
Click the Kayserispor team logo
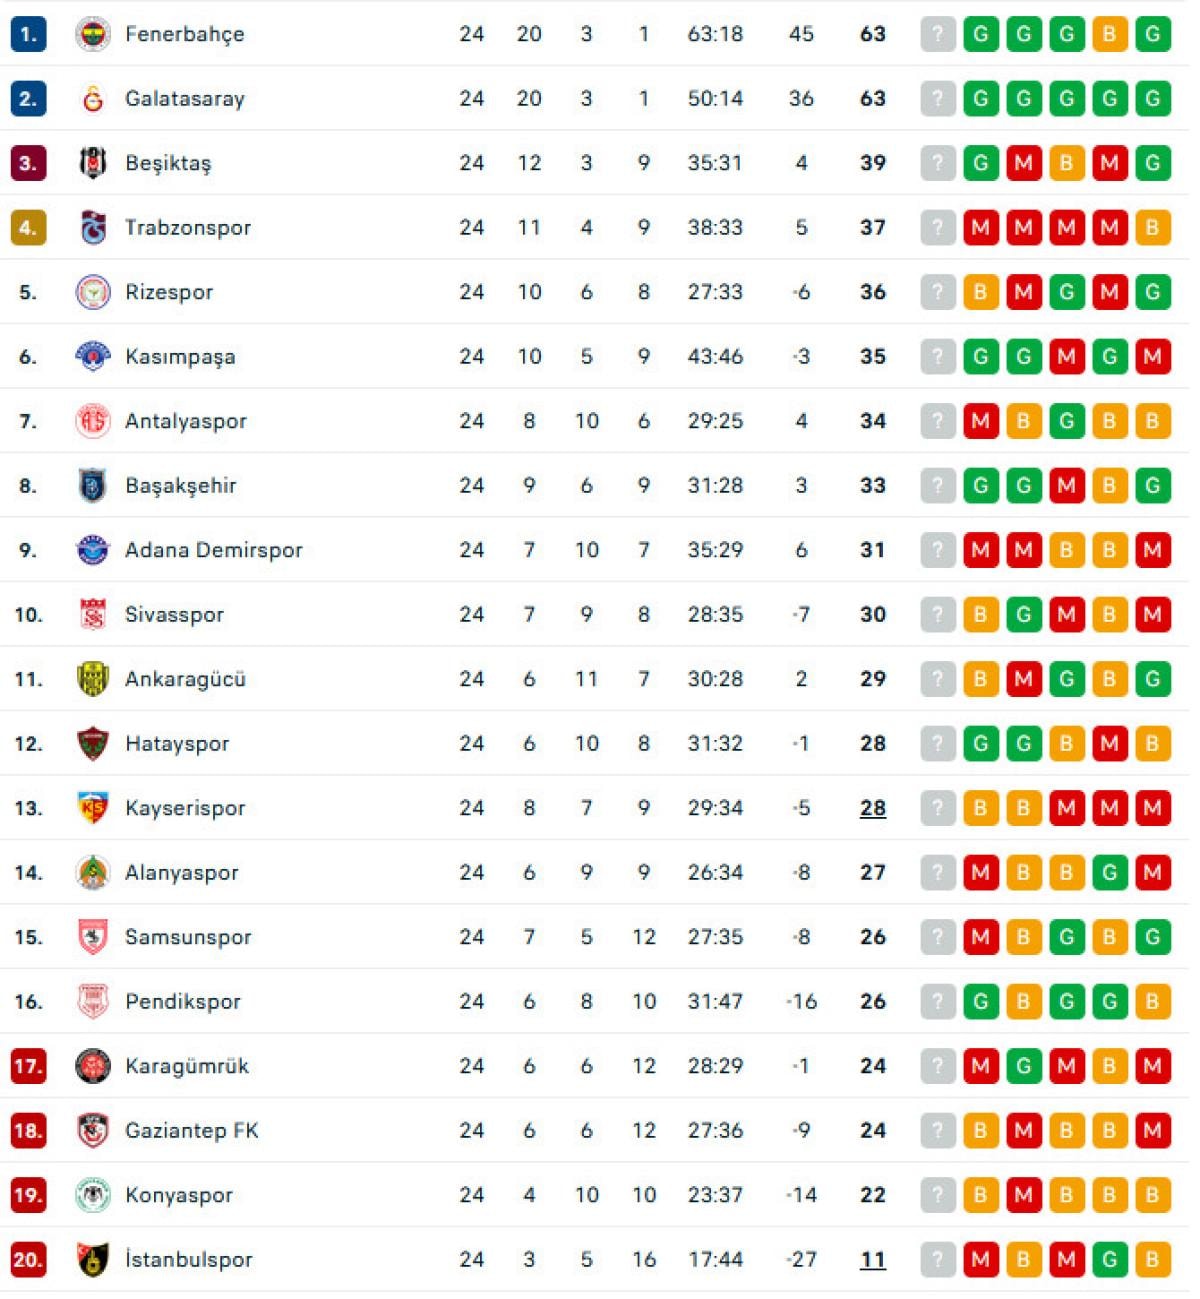point(93,808)
